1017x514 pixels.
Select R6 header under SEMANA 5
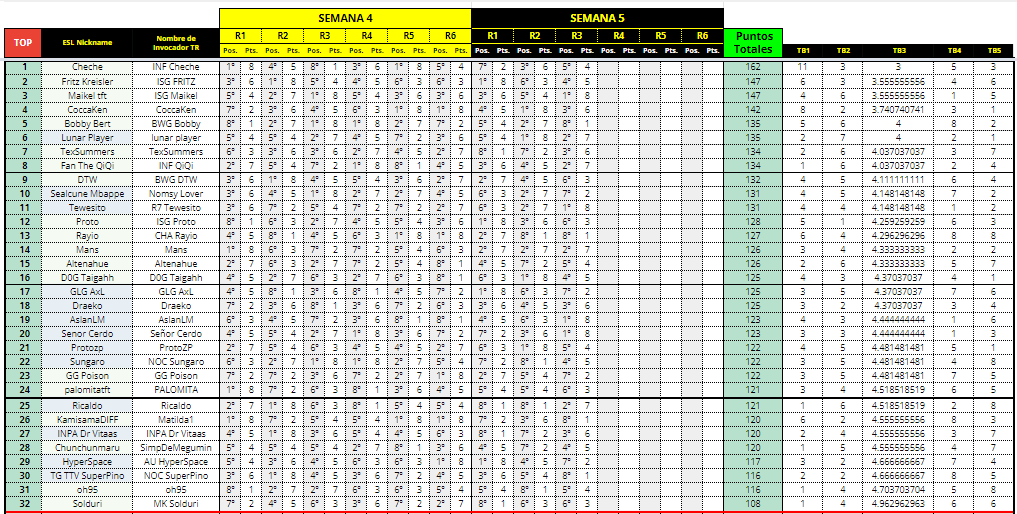point(702,36)
